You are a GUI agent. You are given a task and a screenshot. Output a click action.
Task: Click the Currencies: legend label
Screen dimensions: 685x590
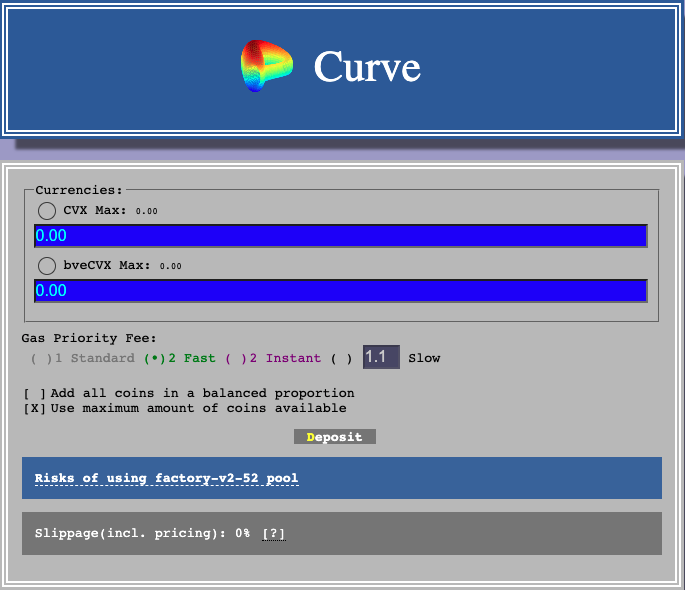coord(79,190)
